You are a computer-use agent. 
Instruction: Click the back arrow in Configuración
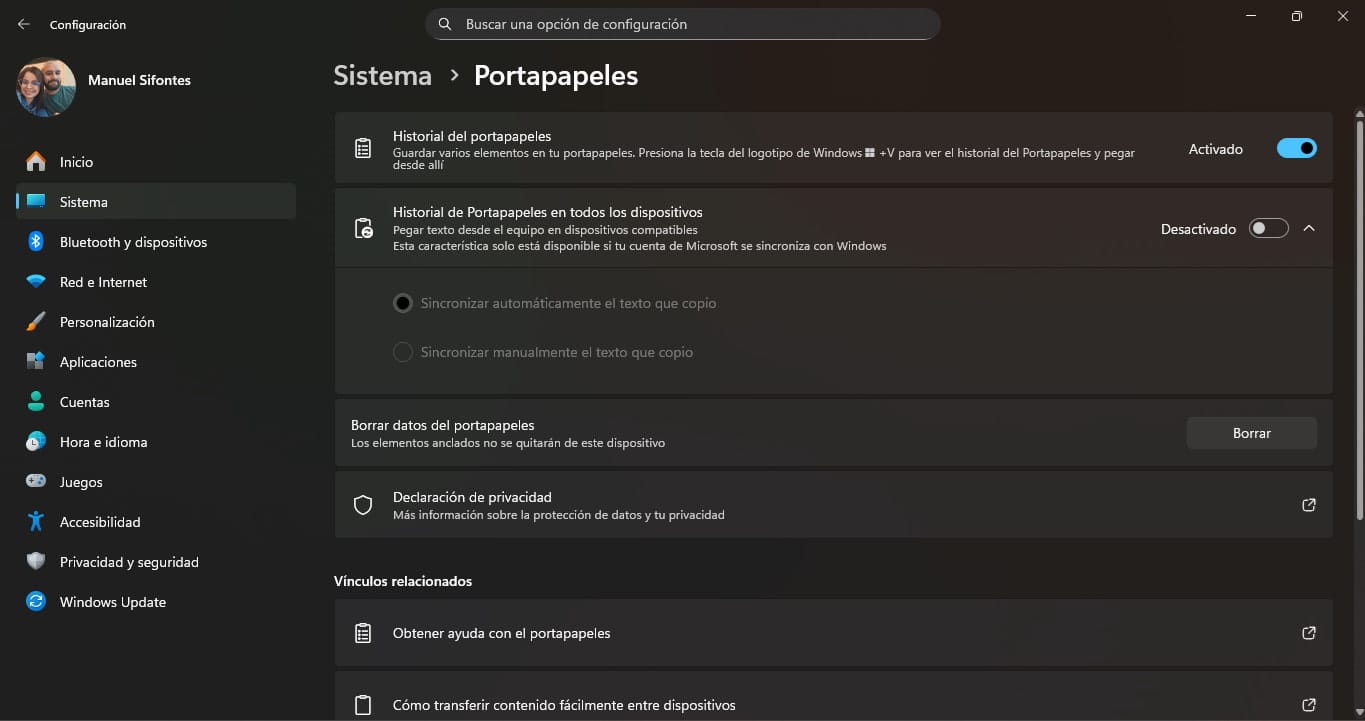coord(22,24)
